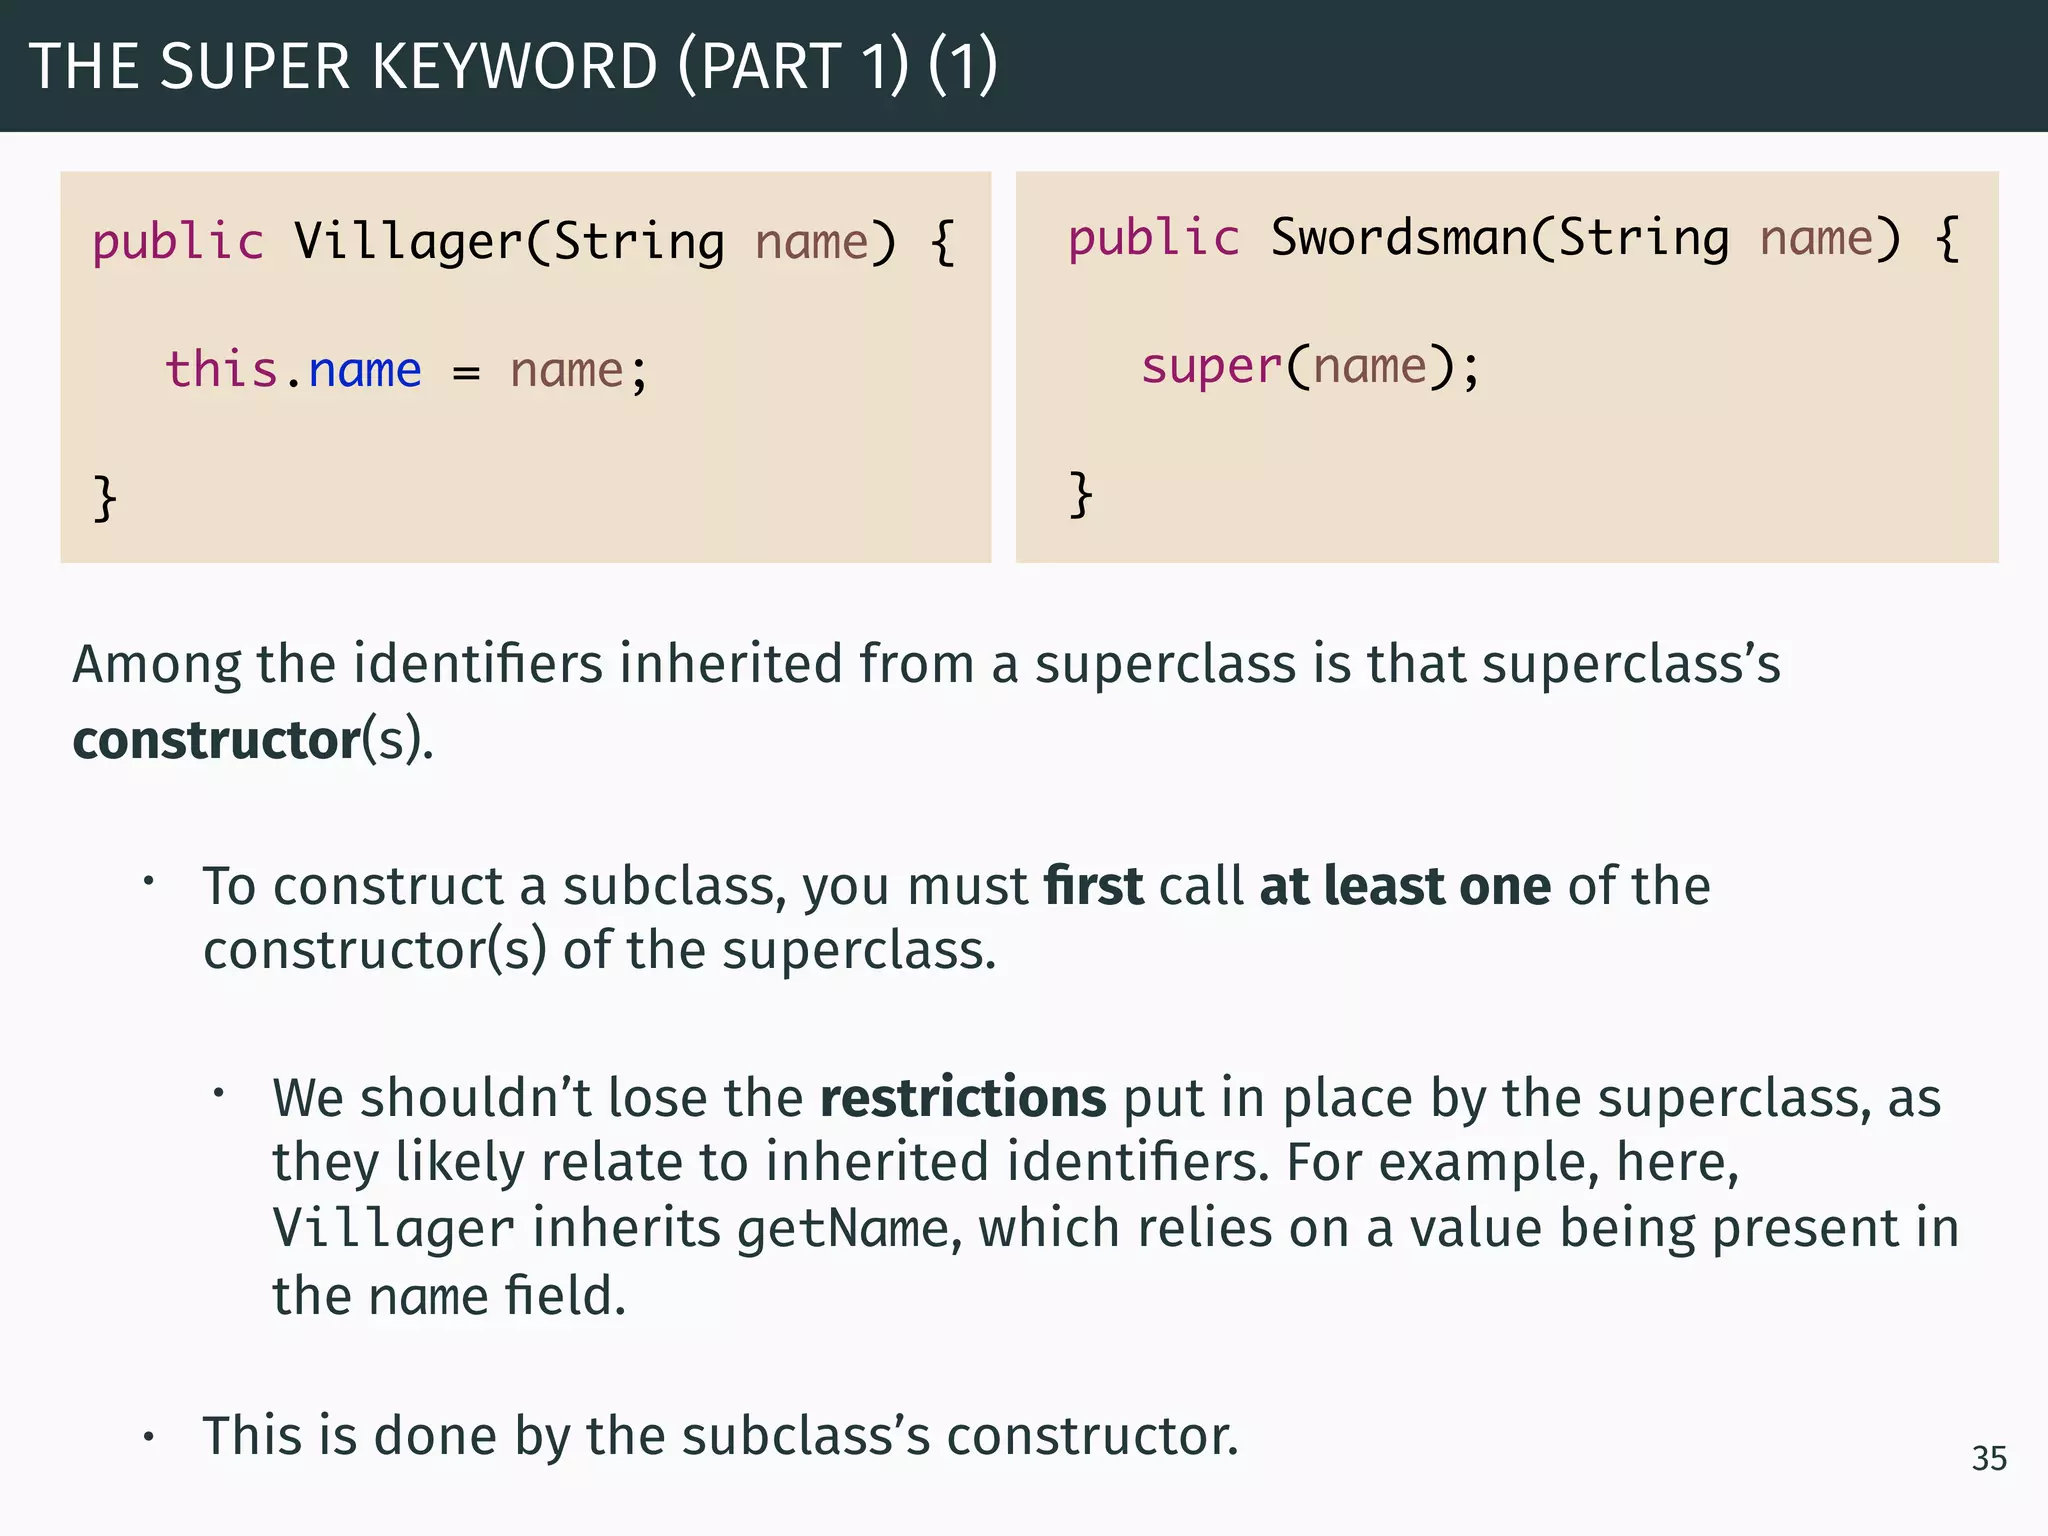Viewport: 2048px width, 1536px height.
Task: Click the Villager constructor code block
Action: [x=525, y=366]
